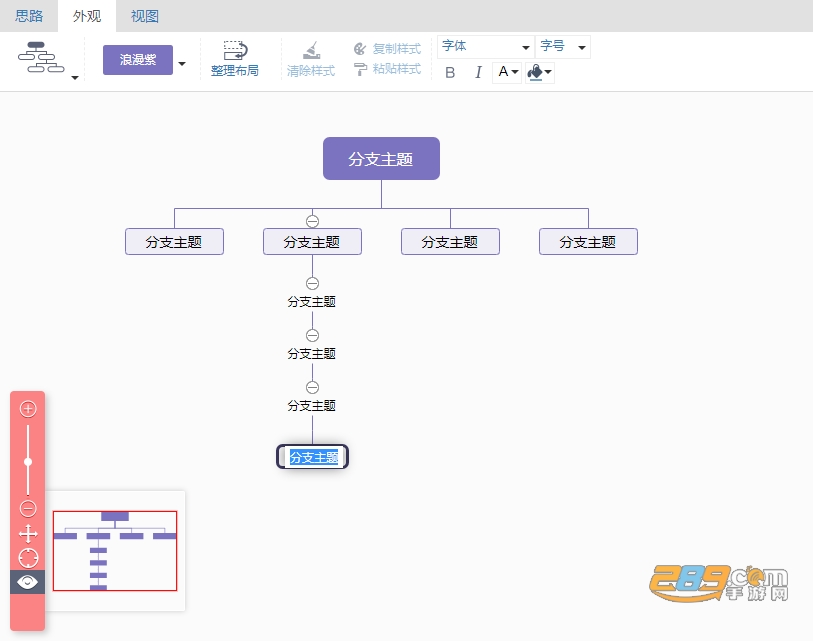Click the highlighted editing text box 分支主题
The height and width of the screenshot is (641, 813).
click(313, 457)
